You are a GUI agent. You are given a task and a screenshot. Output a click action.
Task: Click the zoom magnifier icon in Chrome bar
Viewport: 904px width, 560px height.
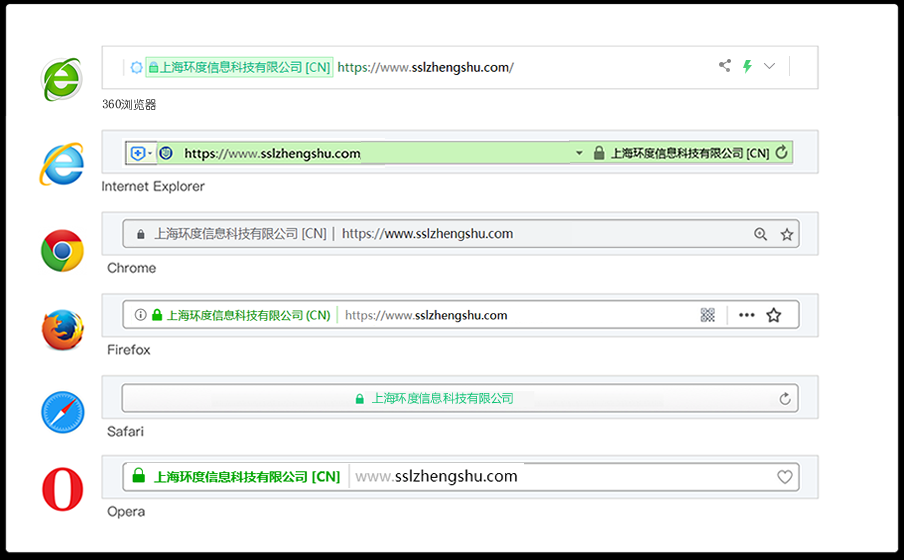tap(761, 234)
